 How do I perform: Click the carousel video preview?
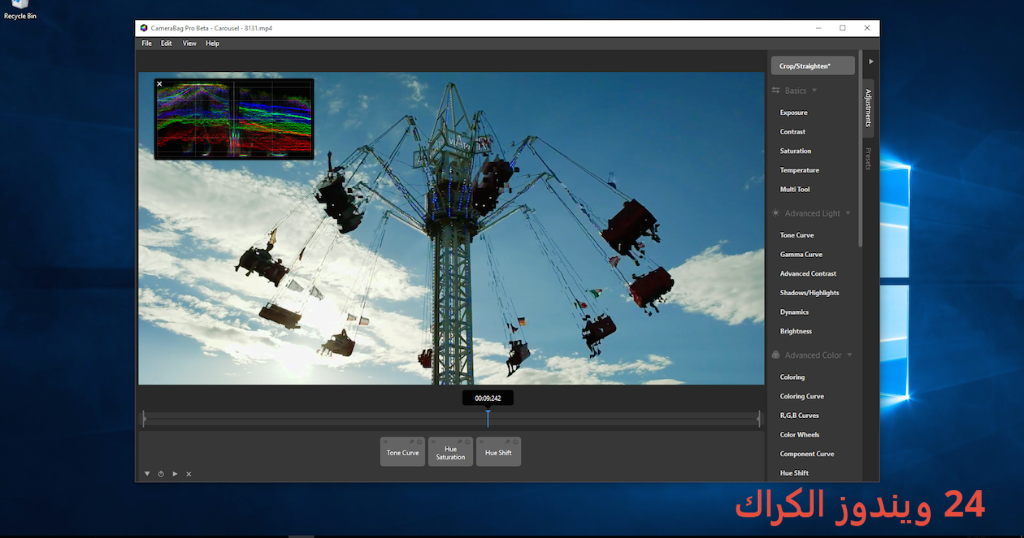click(451, 229)
